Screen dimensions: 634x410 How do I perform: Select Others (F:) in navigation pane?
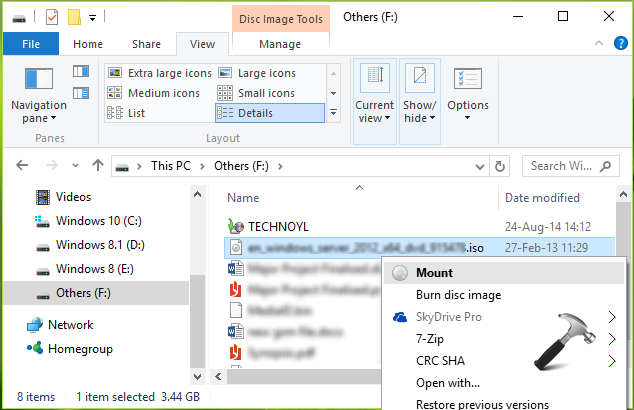pyautogui.click(x=96, y=293)
